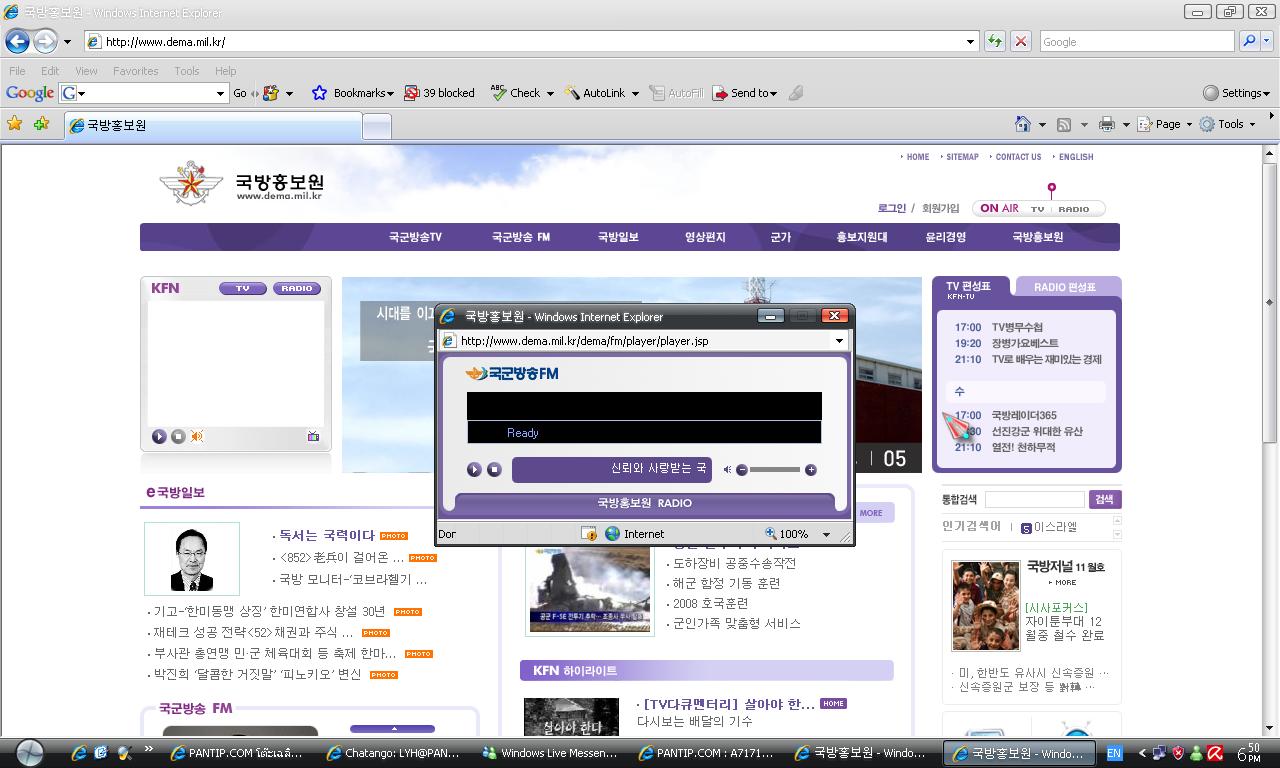
Task: Open the Google toolbar Settings dropdown
Action: pyautogui.click(x=1236, y=93)
